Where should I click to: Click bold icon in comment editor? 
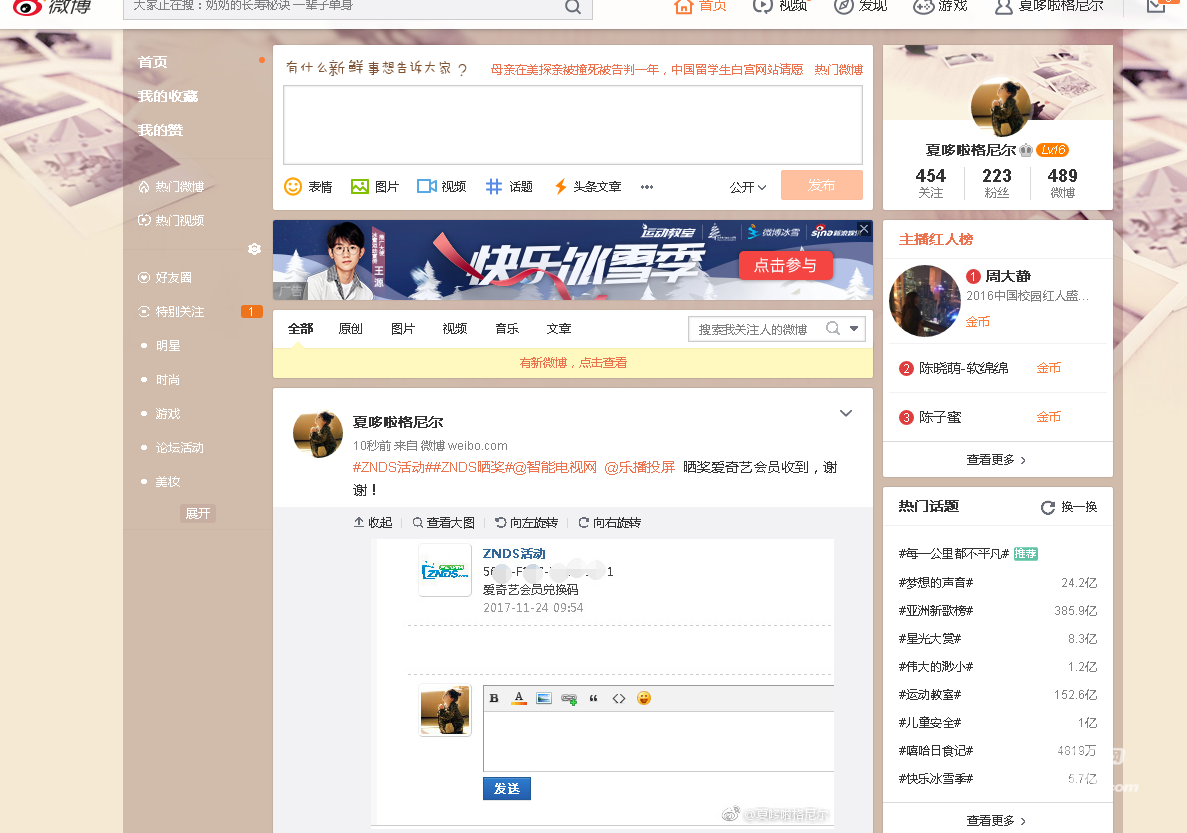coord(494,698)
